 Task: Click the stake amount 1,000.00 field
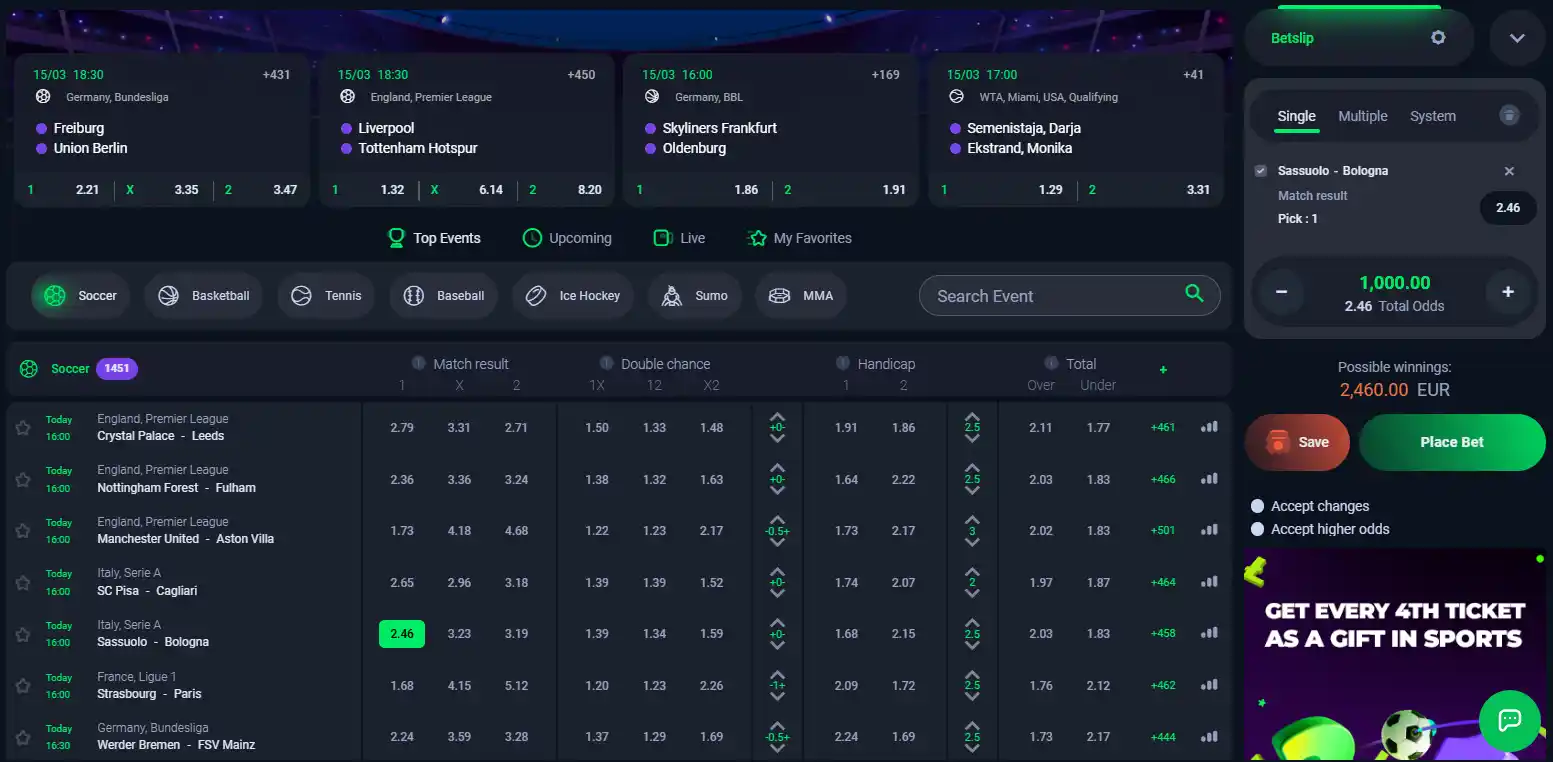tap(1395, 283)
